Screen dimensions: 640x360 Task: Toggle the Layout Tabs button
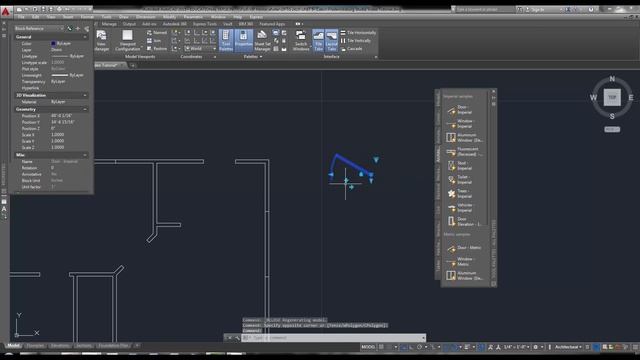tap(331, 40)
